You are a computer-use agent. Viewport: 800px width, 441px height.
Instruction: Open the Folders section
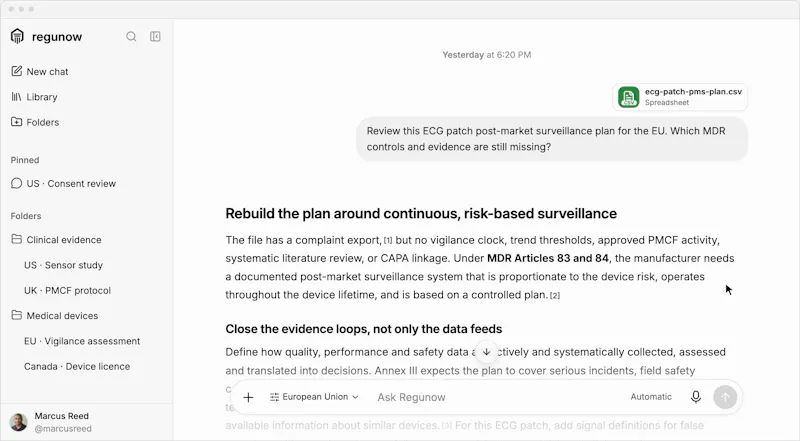pos(35,122)
